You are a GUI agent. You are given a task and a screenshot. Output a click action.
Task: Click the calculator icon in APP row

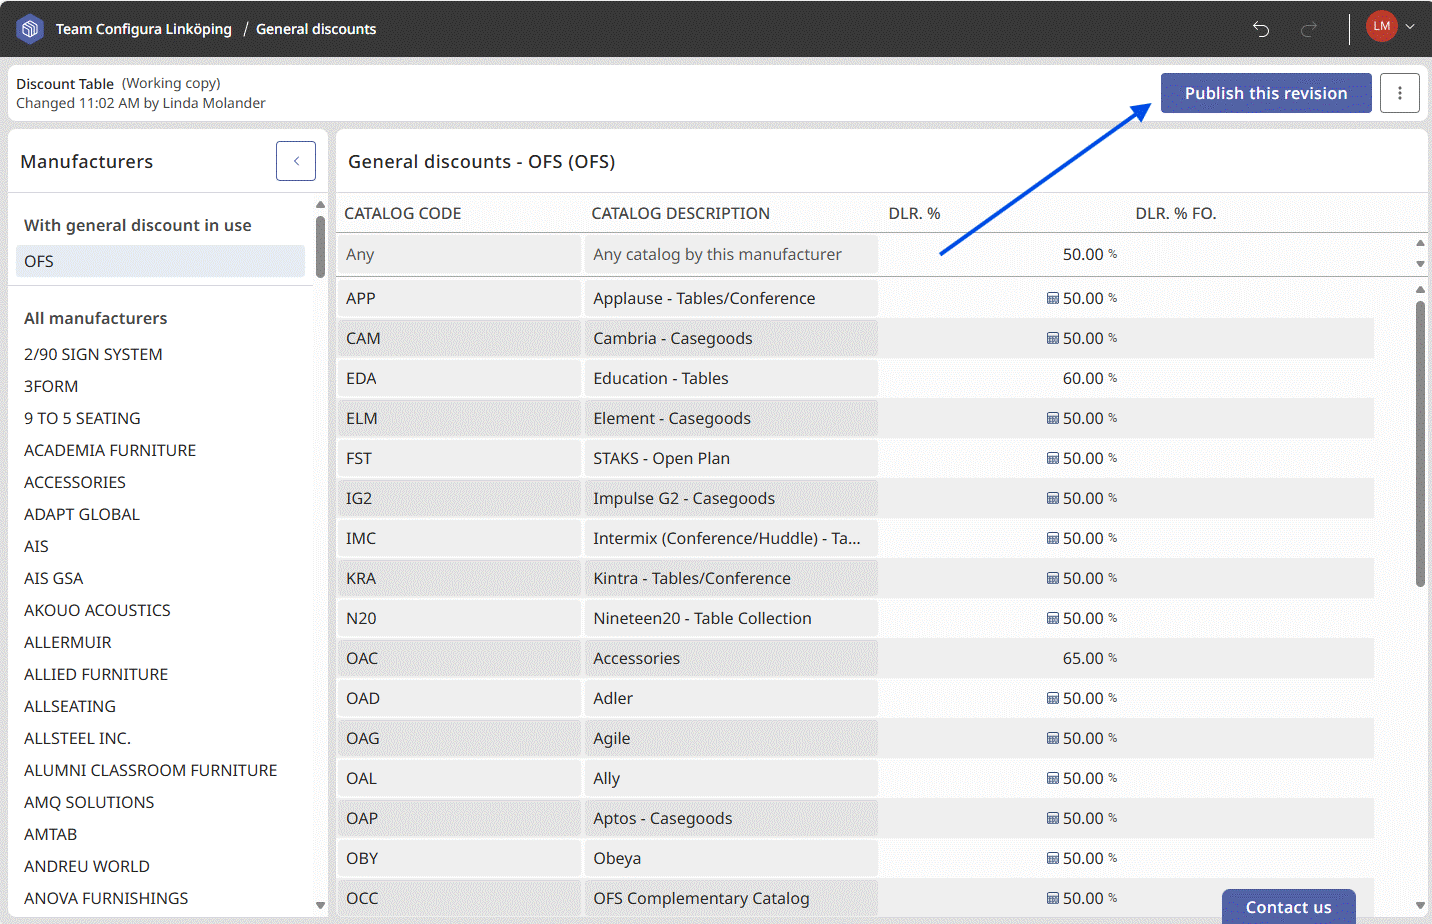pyautogui.click(x=1053, y=298)
